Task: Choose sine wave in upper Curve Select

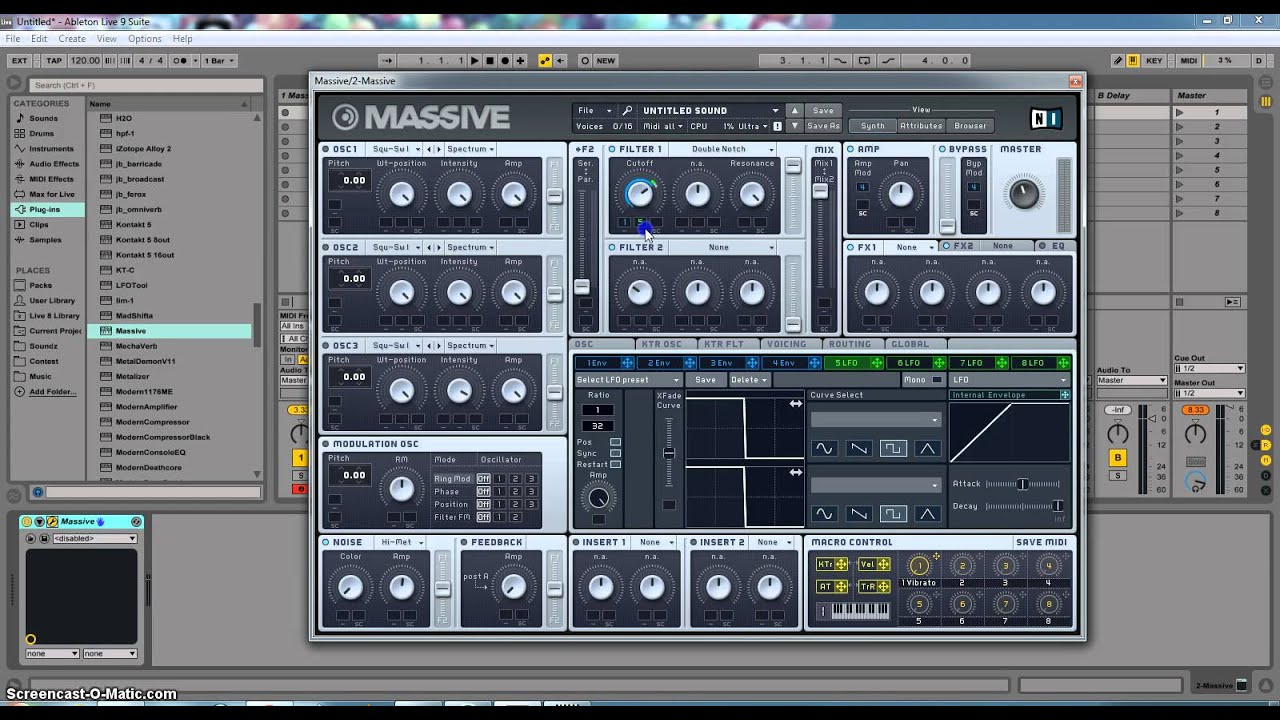Action: (824, 449)
